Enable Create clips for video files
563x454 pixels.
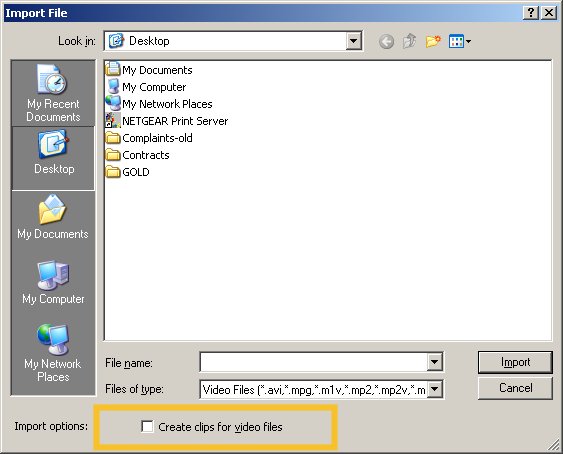pyautogui.click(x=147, y=426)
